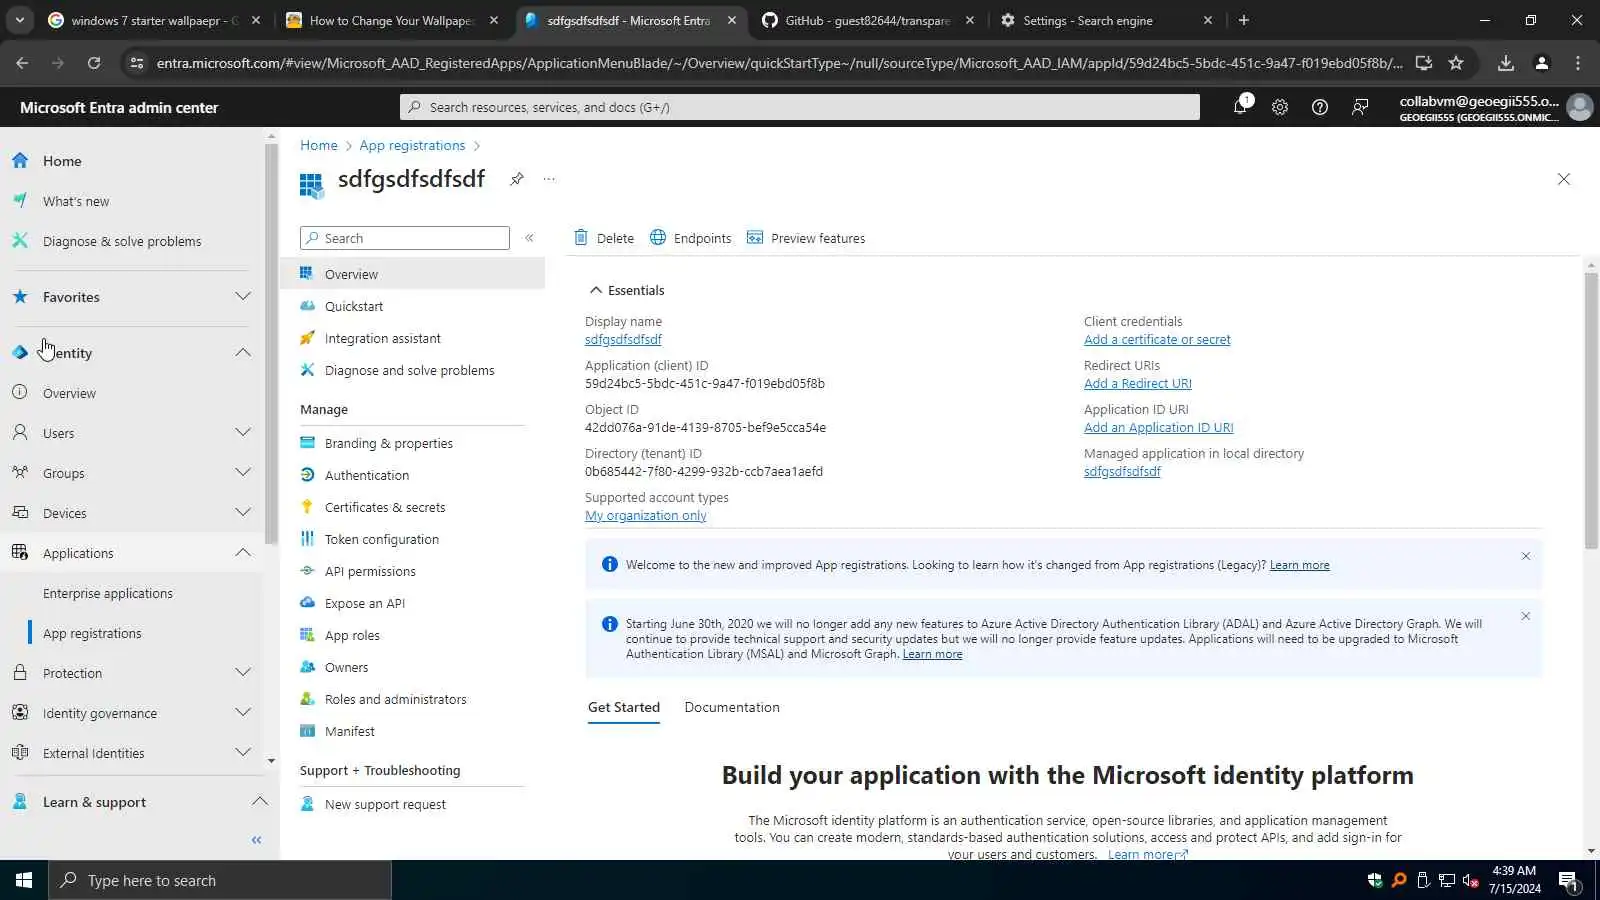The height and width of the screenshot is (900, 1600).
Task: Open browser menu three dots
Action: pos(1578,63)
